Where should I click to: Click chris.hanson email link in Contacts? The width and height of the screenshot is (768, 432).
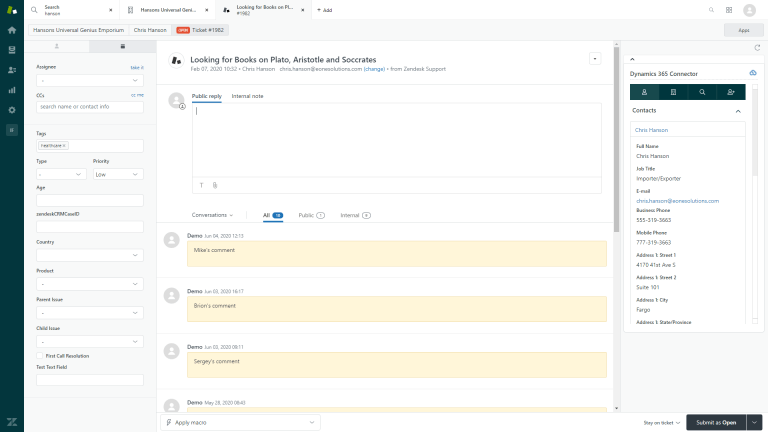pos(677,201)
